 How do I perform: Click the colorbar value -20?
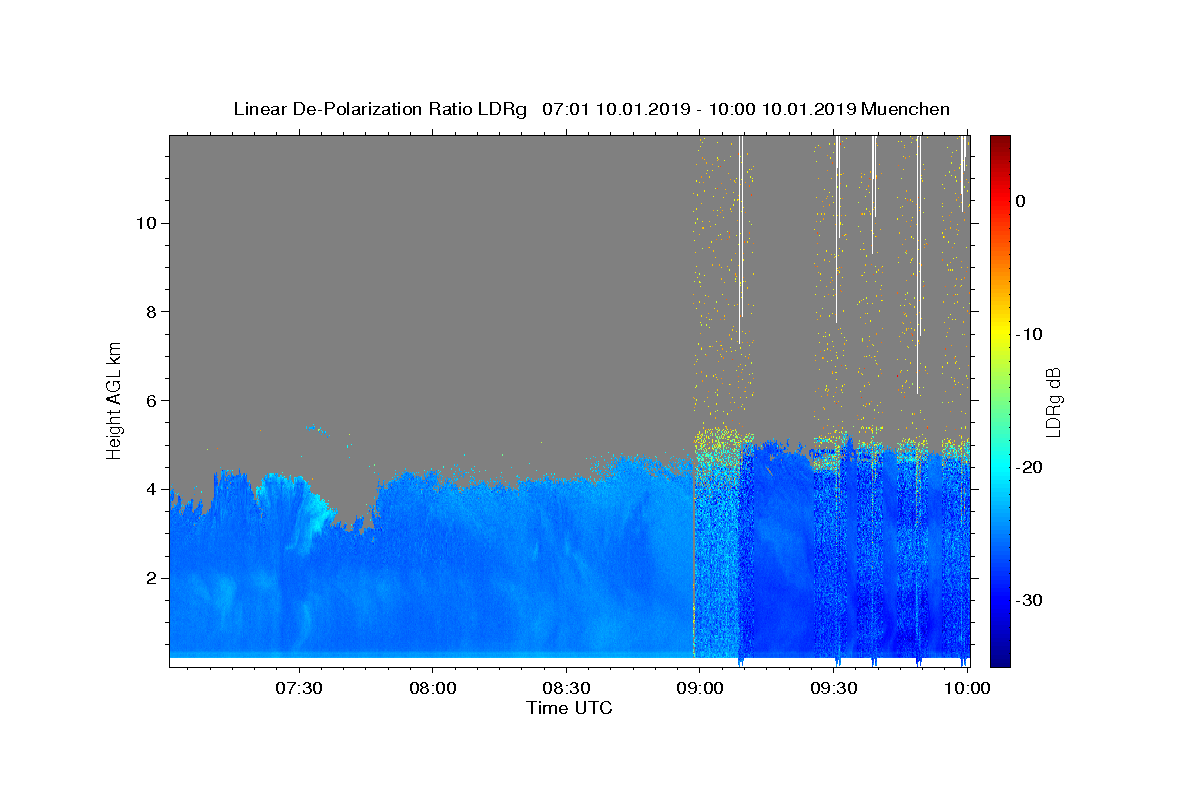point(1030,467)
